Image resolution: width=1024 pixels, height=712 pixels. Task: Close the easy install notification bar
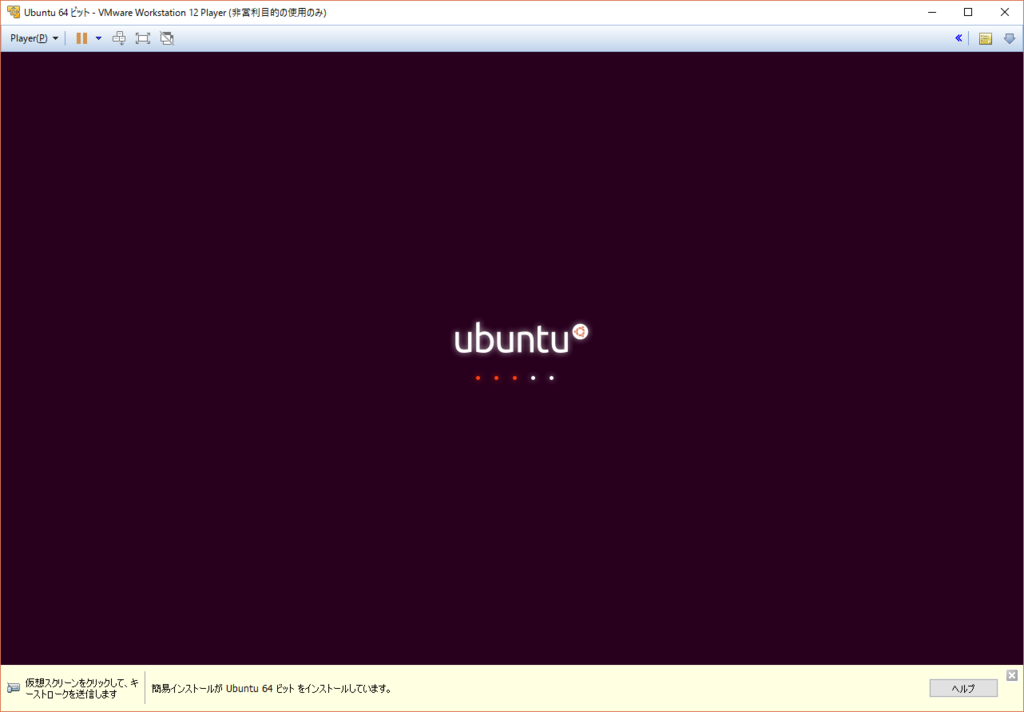pos(1012,675)
